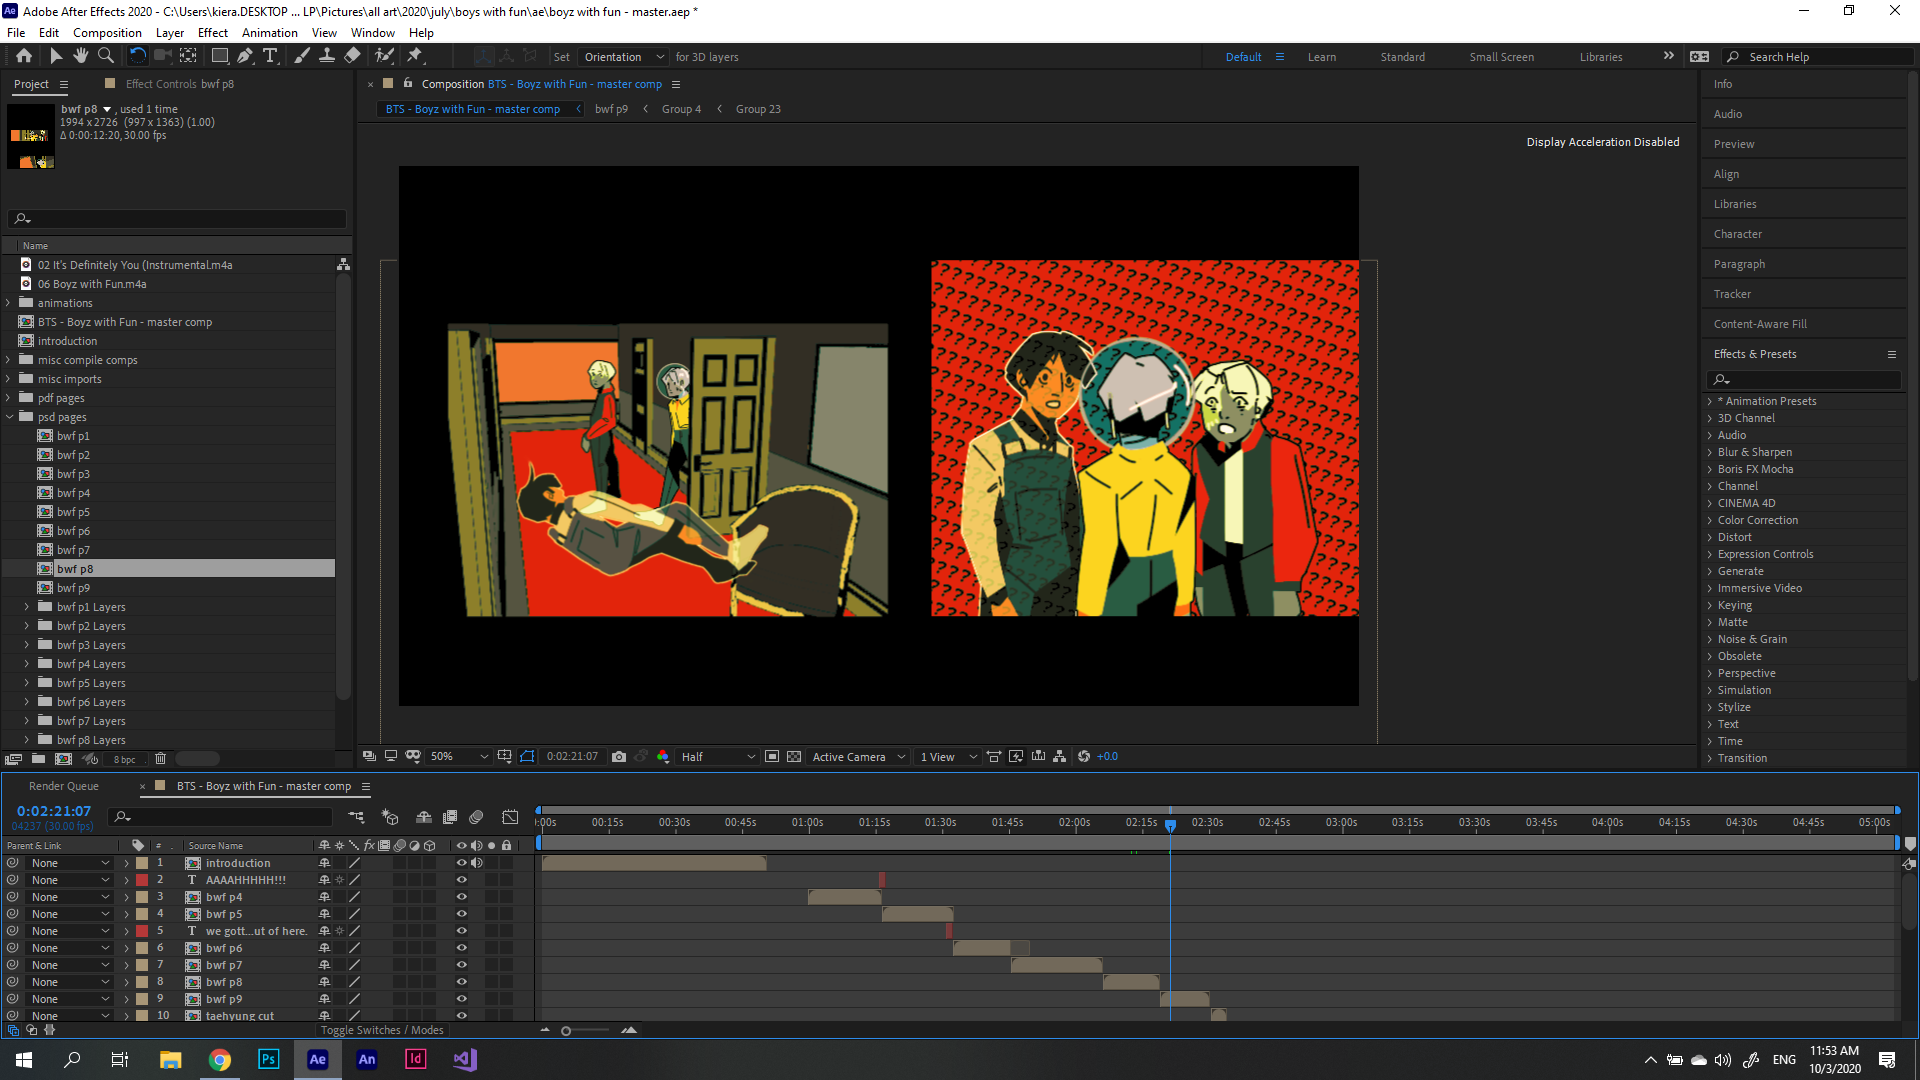
Task: Click Toggle Switches / Modes button
Action: [x=382, y=1030]
